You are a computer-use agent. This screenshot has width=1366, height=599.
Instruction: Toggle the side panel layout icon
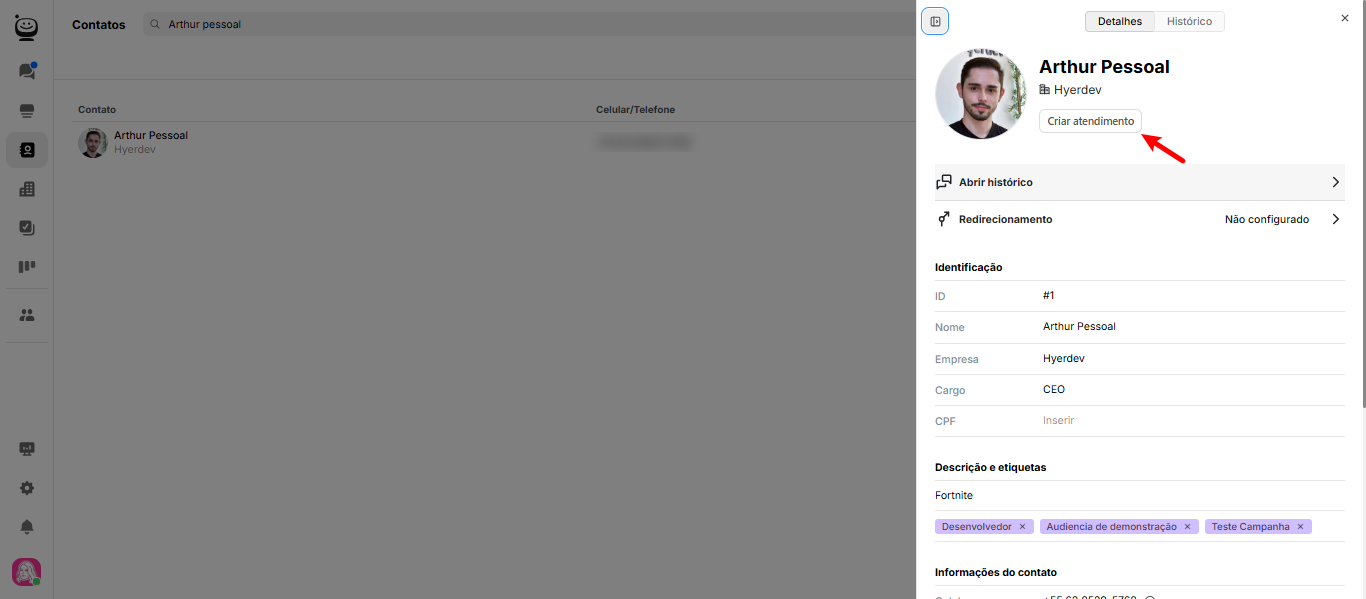click(935, 22)
